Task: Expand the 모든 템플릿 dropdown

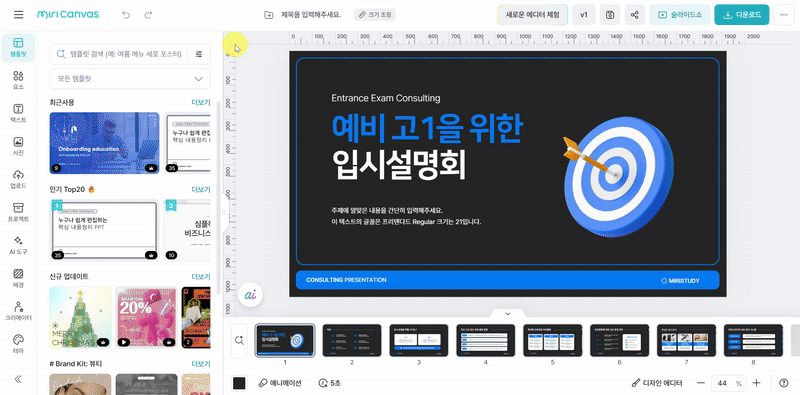Action: (x=130, y=79)
